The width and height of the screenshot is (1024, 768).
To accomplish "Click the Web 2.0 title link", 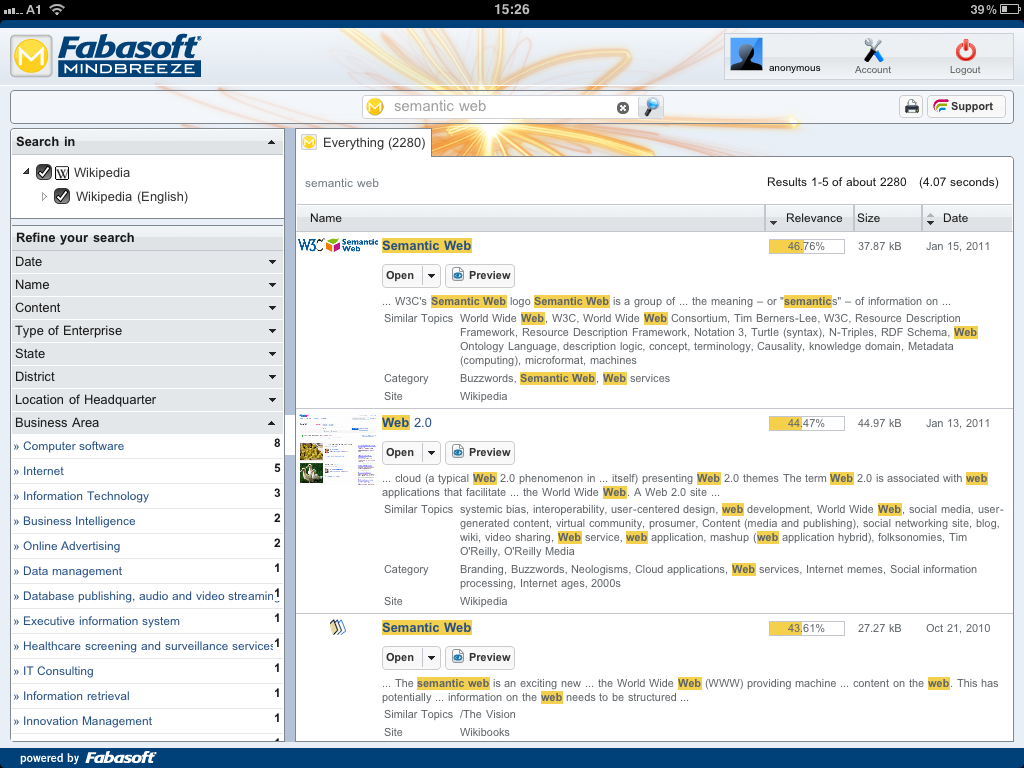I will pos(407,423).
